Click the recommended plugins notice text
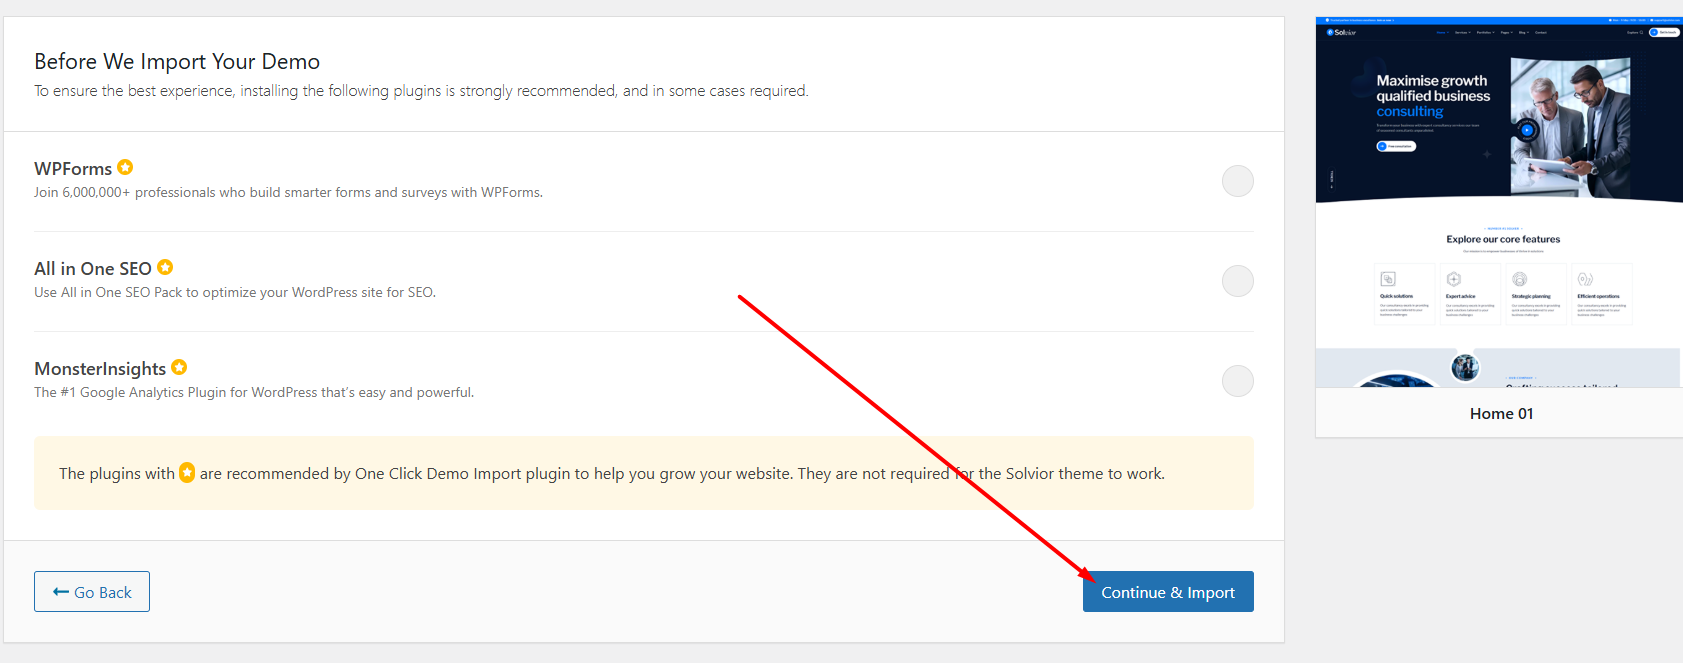This screenshot has width=1683, height=663. click(612, 473)
